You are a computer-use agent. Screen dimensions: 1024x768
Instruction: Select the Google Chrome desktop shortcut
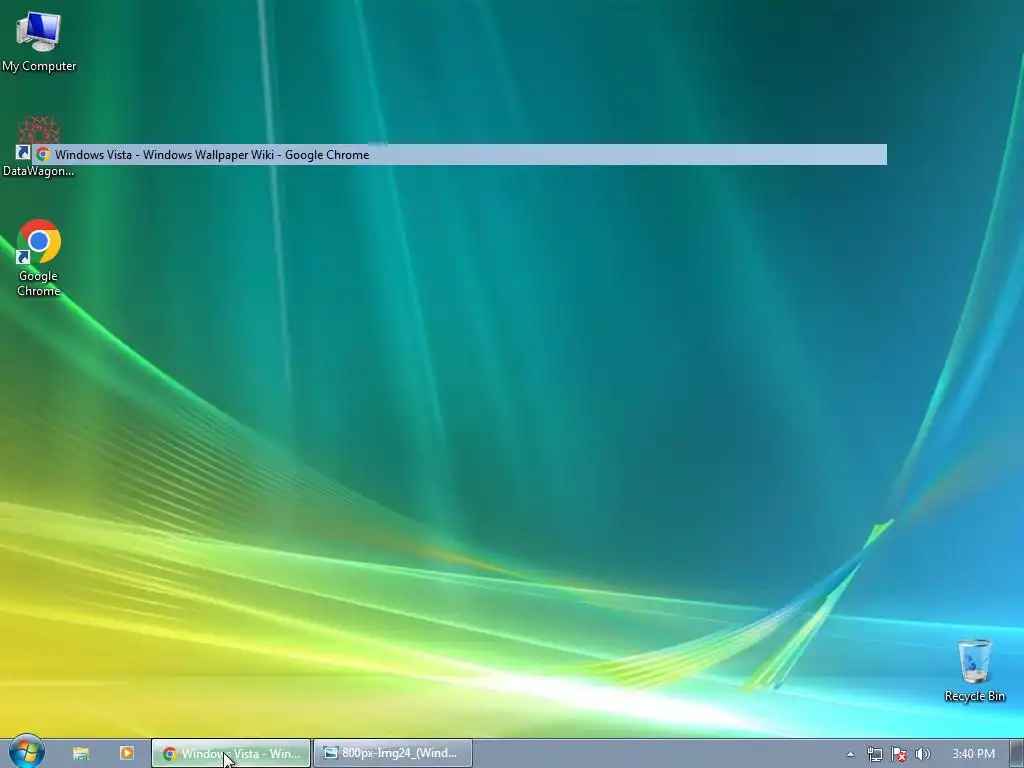coord(39,258)
